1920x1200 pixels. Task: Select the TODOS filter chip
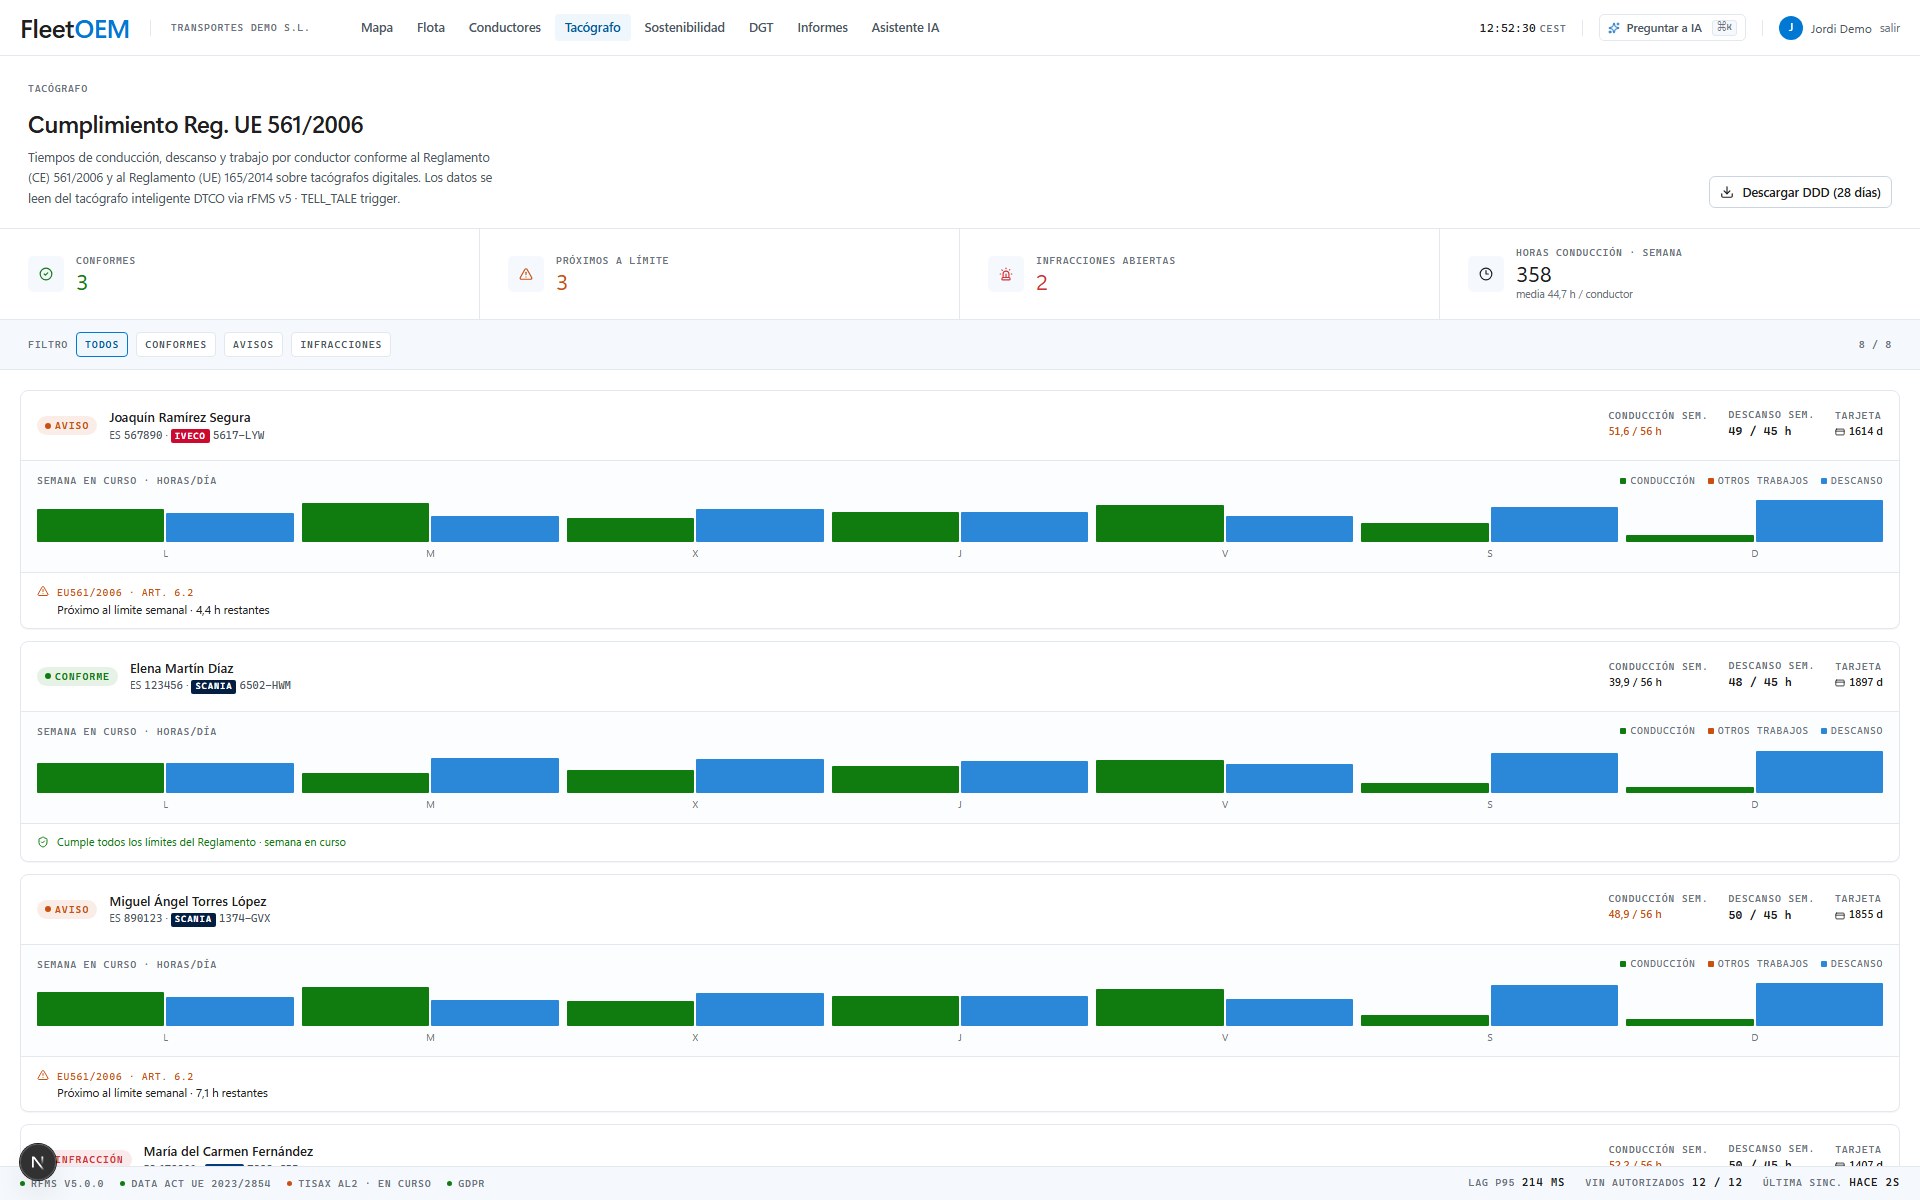pyautogui.click(x=102, y=345)
